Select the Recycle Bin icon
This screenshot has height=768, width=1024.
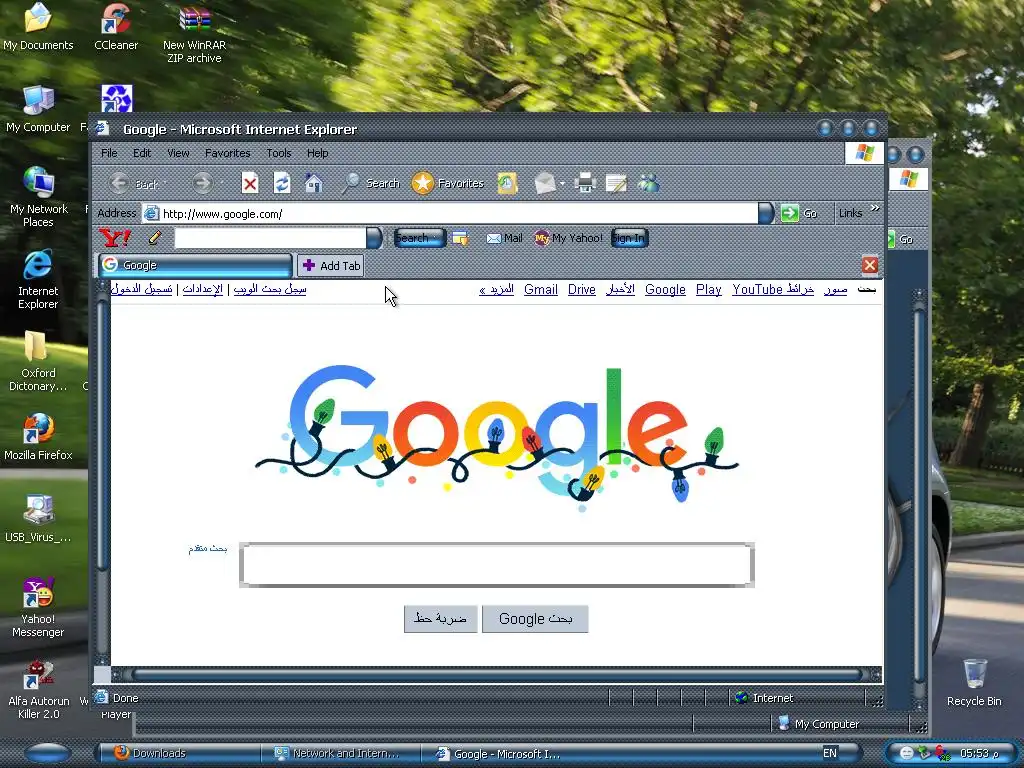tap(974, 682)
